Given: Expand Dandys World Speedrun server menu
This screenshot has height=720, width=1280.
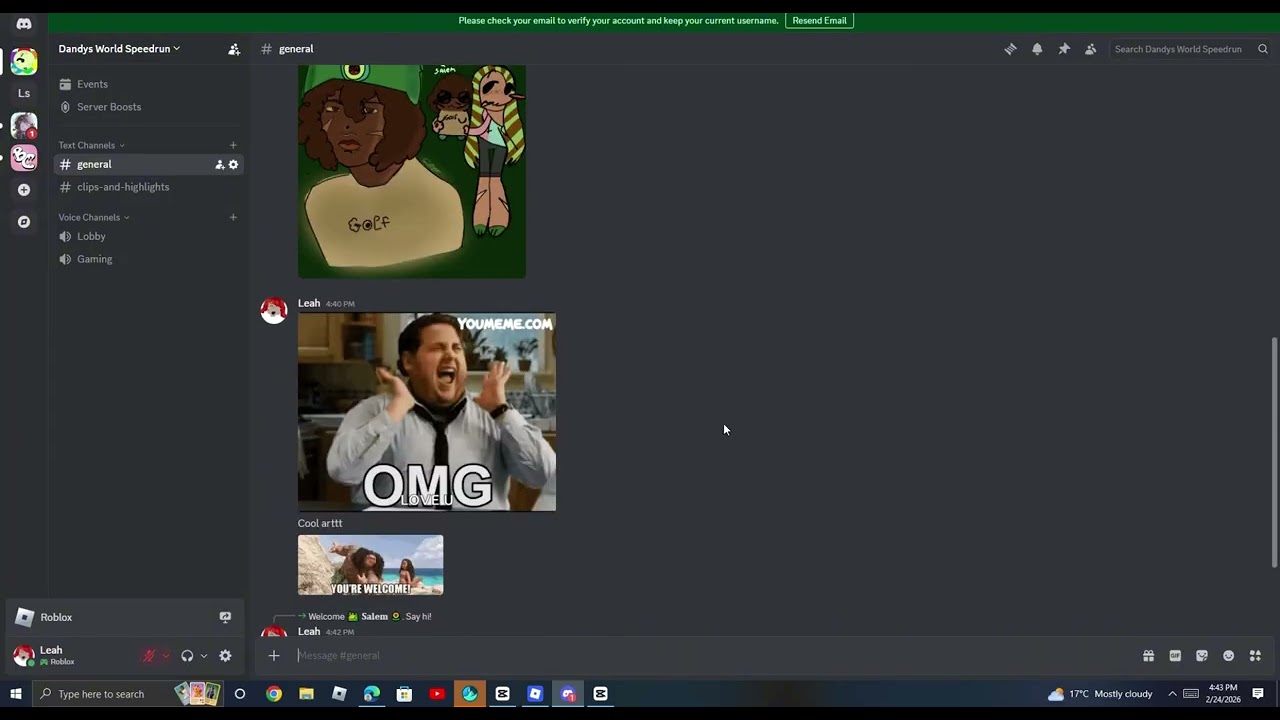Looking at the screenshot, I should (120, 49).
